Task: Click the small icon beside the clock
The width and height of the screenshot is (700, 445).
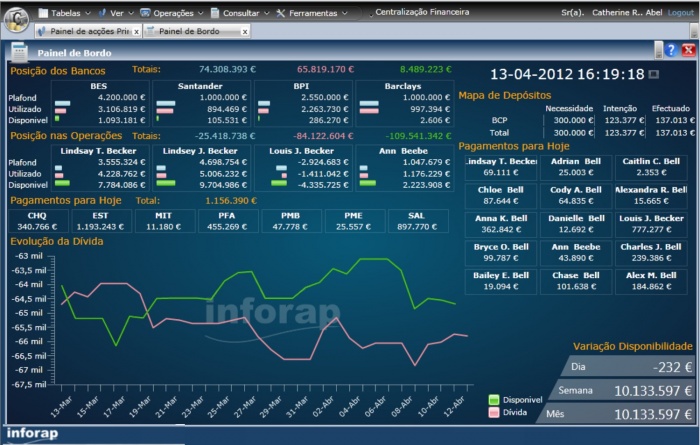Action: coord(654,74)
